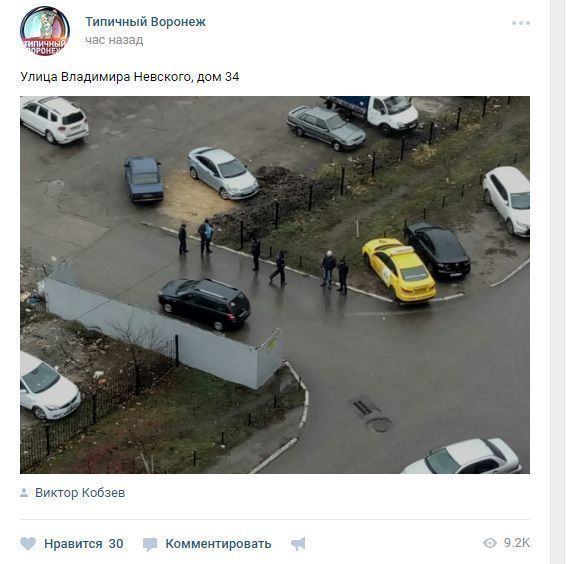This screenshot has height=564, width=566.
Task: Toggle the heart like icon
Action: tap(28, 543)
